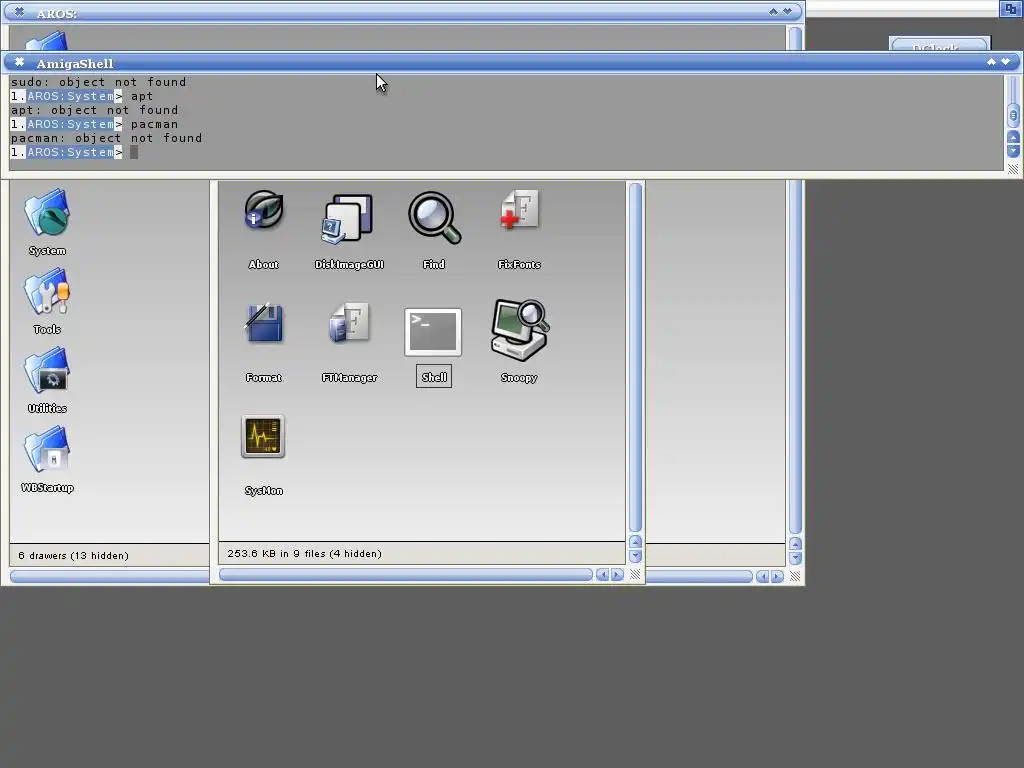Click System window scroll-right arrow
The height and width of the screenshot is (768, 1024).
(617, 575)
